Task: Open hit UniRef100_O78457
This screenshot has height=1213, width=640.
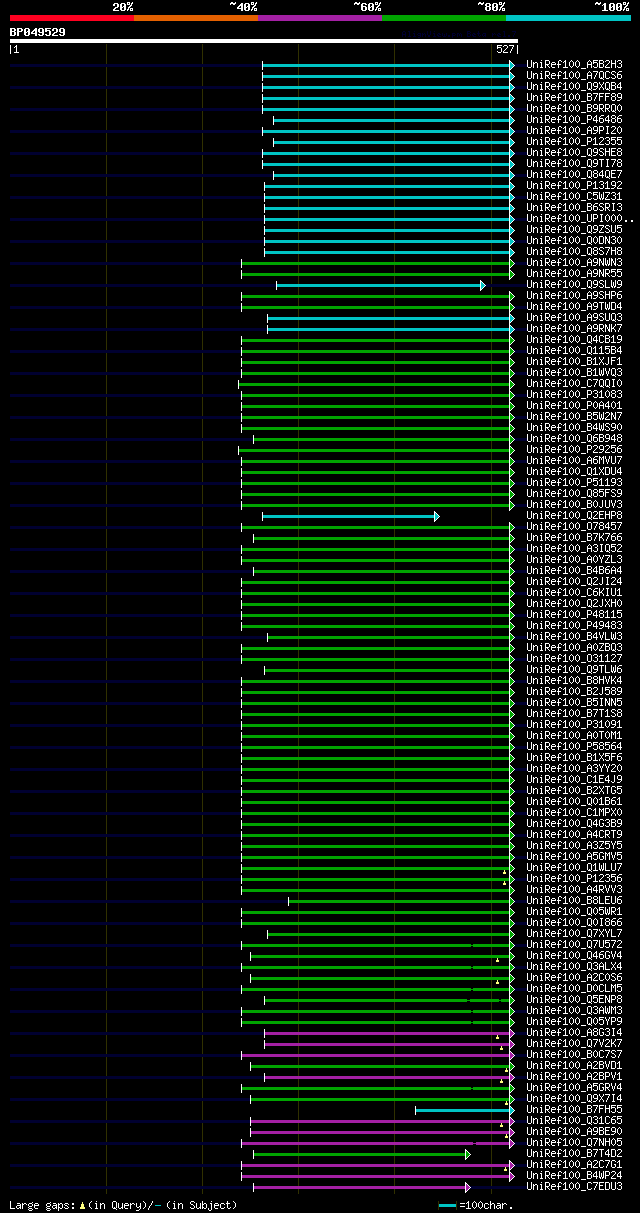Action: click(x=574, y=526)
